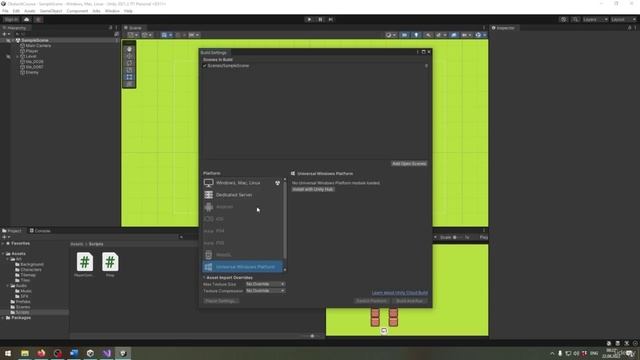Select Enemy object in Hierarchy
This screenshot has width=640, height=360.
32,72
